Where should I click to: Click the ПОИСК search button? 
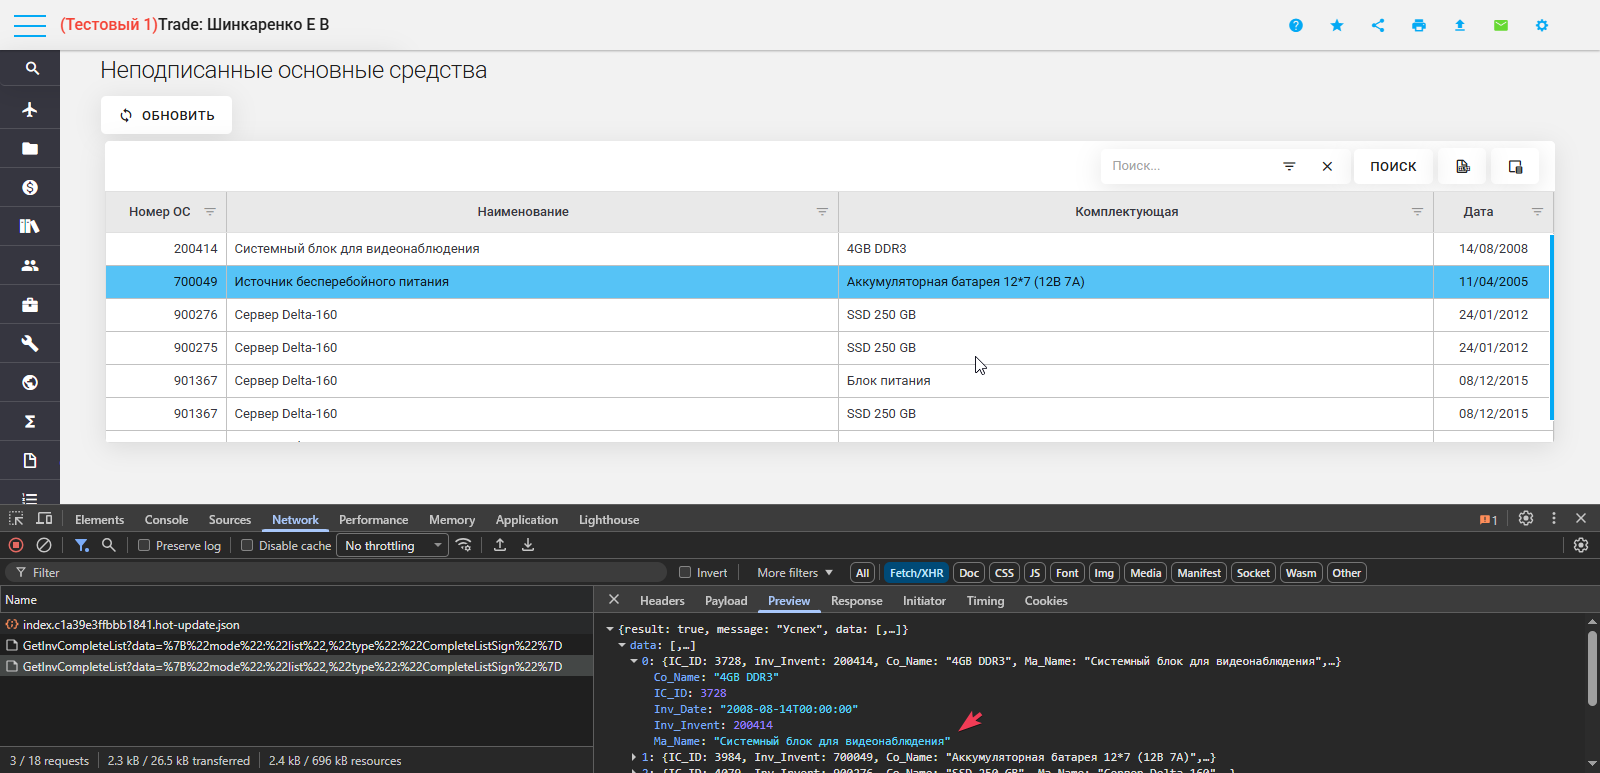[1393, 166]
